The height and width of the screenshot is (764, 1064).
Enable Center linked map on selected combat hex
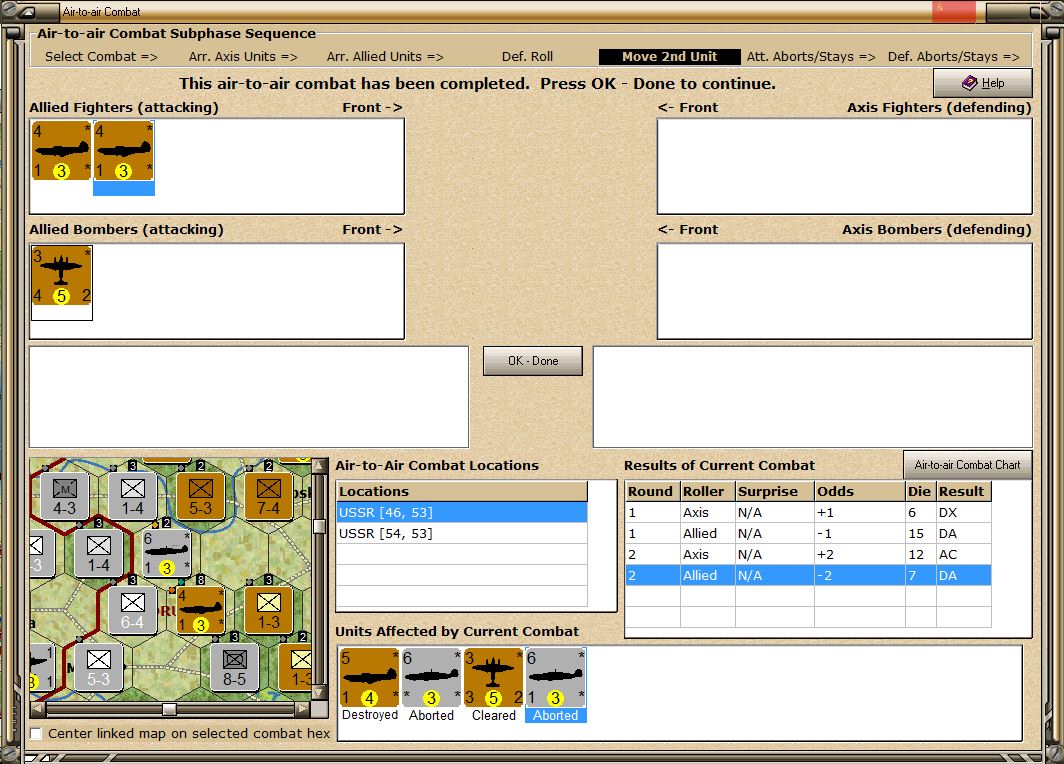click(x=36, y=733)
